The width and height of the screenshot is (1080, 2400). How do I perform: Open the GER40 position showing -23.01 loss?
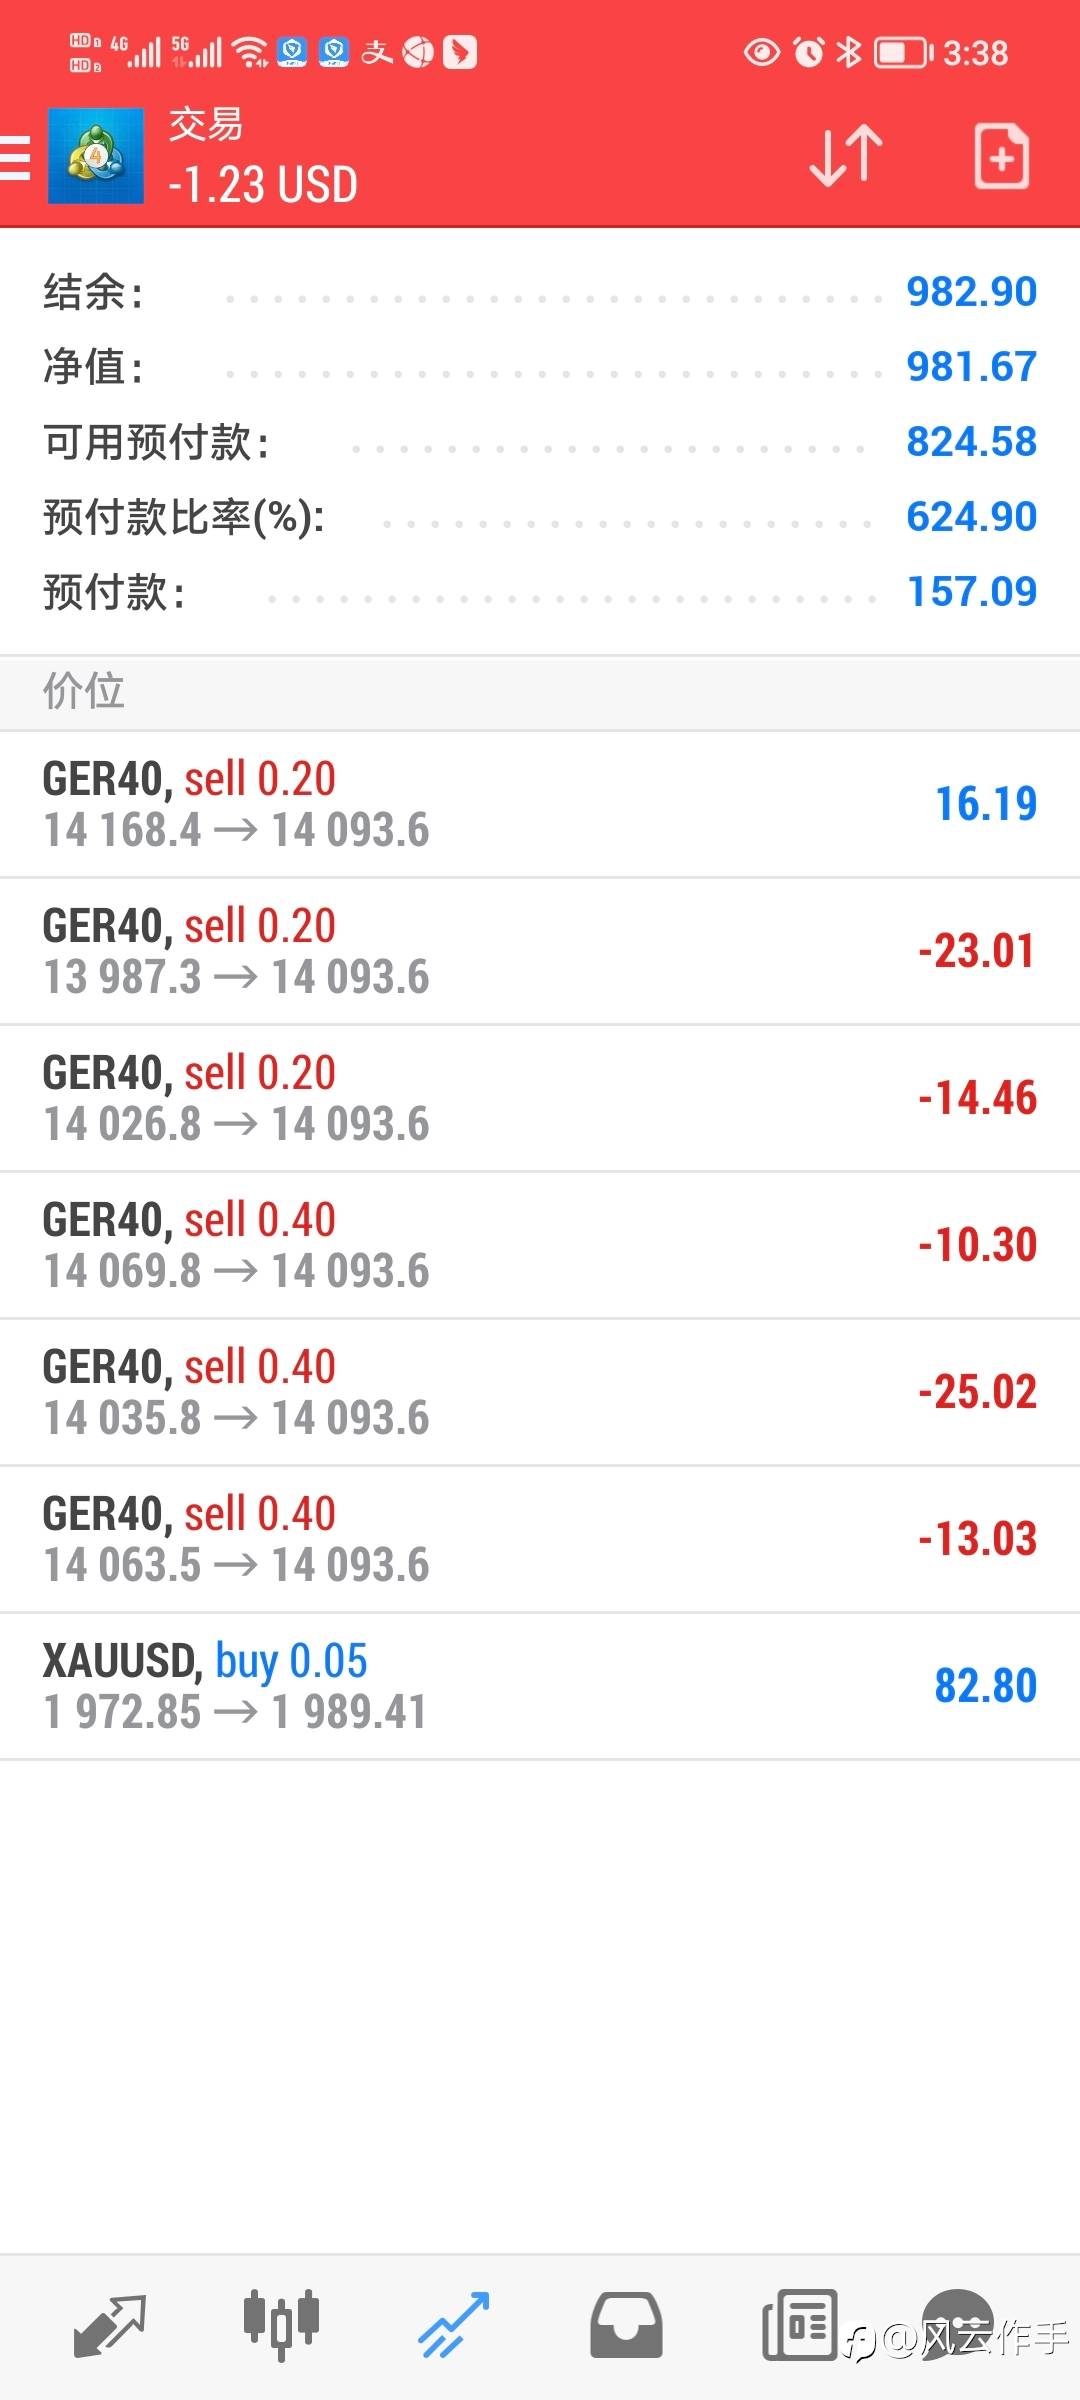pyautogui.click(x=540, y=952)
